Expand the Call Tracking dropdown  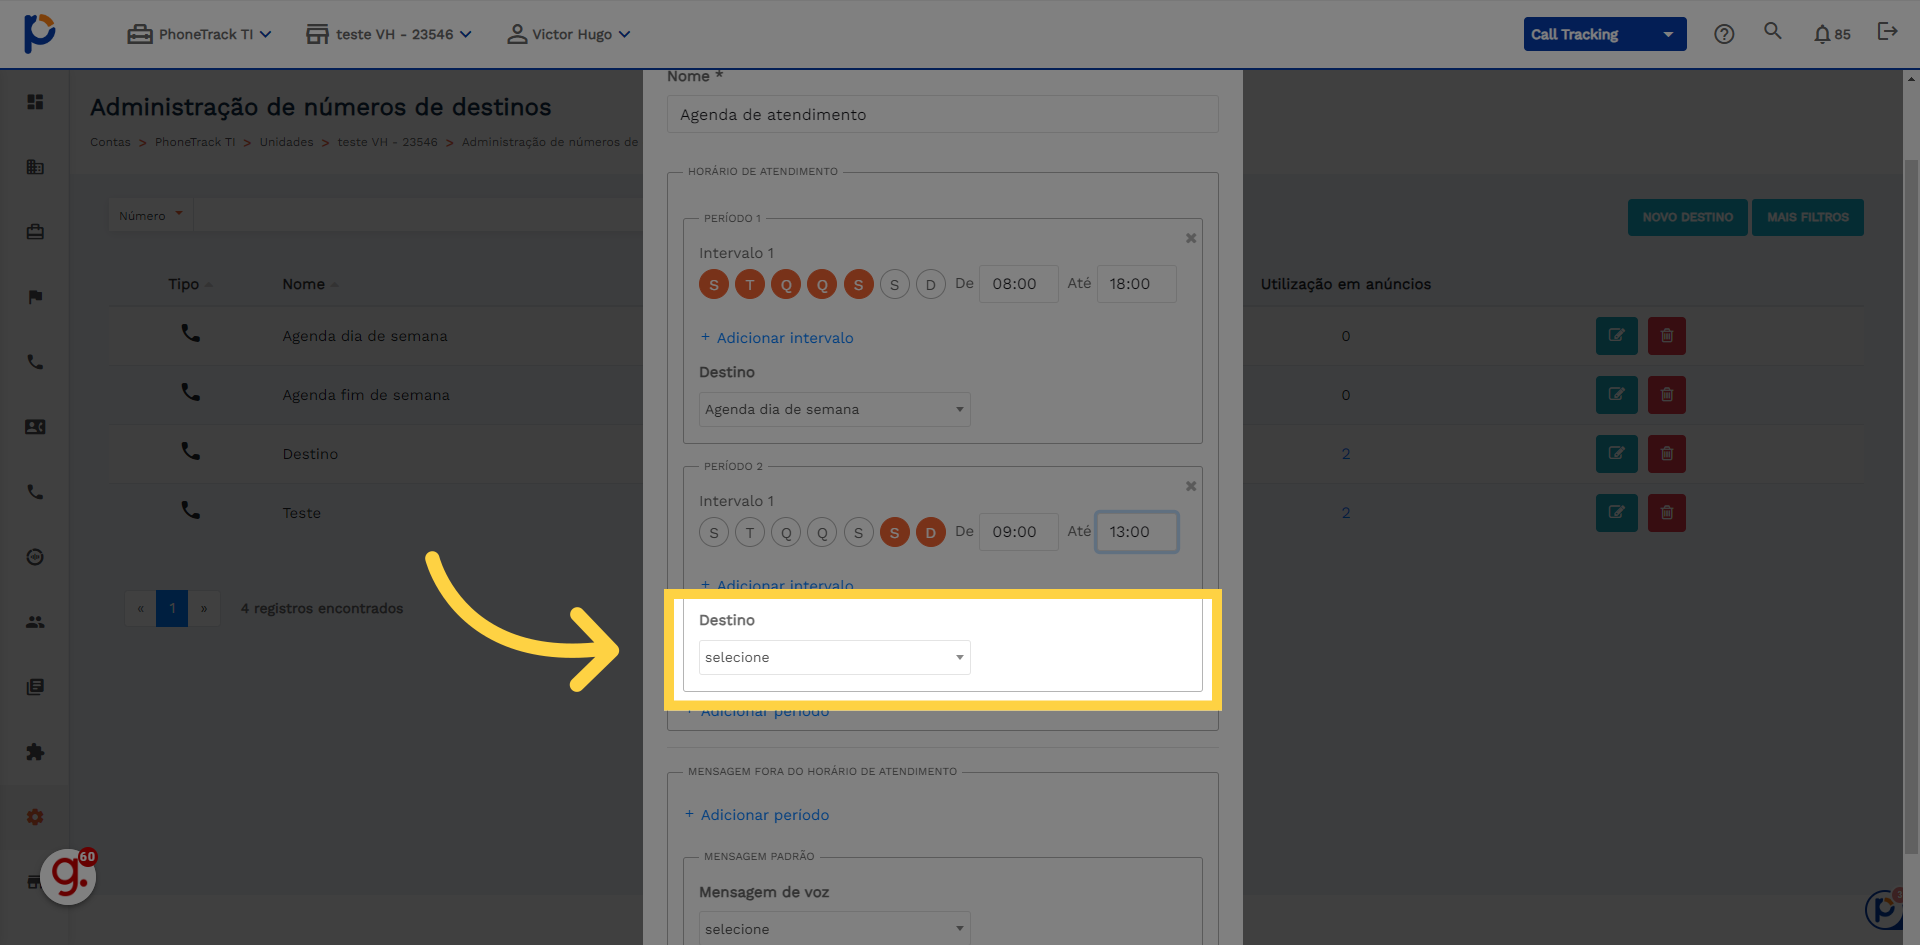[x=1605, y=34]
